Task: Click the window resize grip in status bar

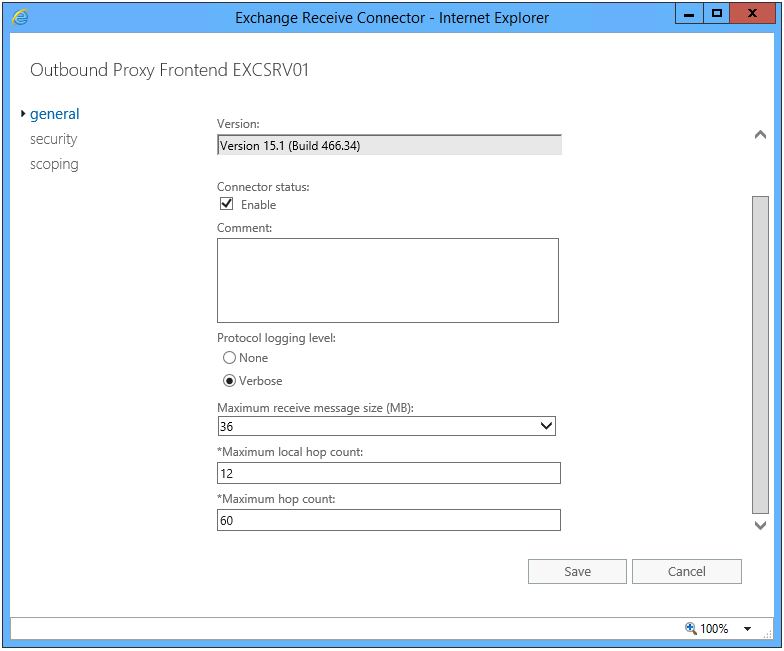Action: (x=768, y=634)
